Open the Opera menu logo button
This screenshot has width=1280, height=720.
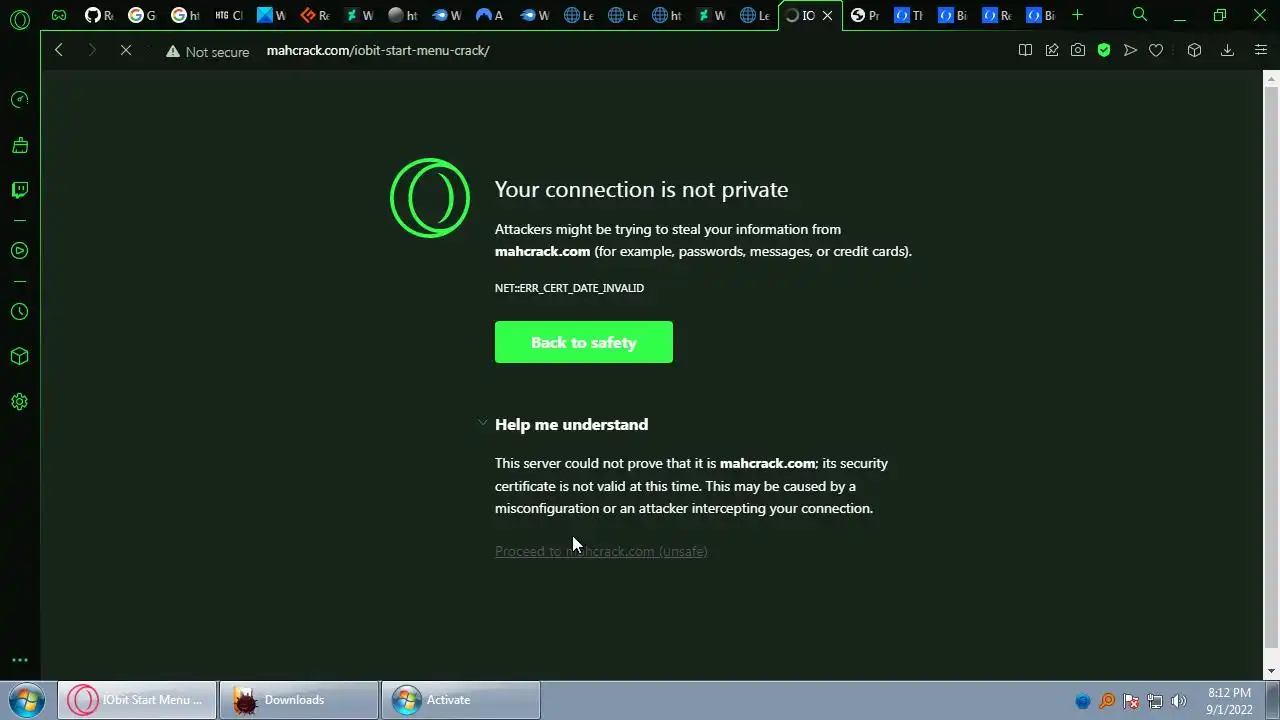19,19
